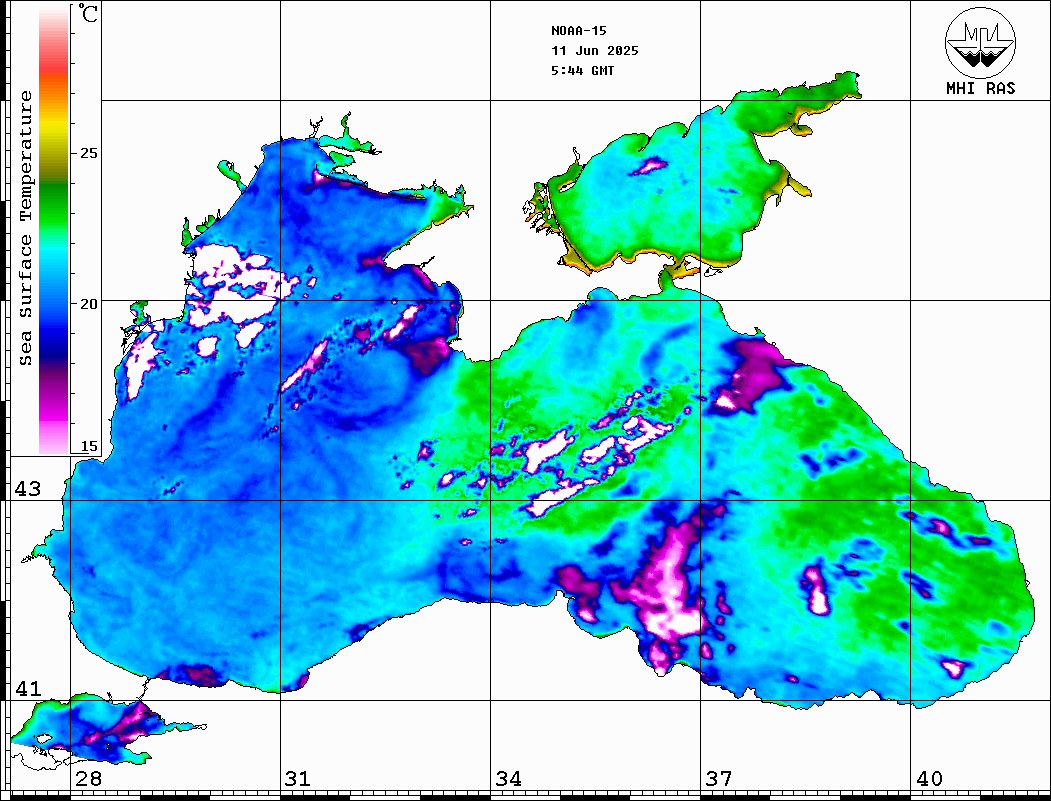The width and height of the screenshot is (1051, 801).
Task: Click the longitude label '37'
Action: click(719, 778)
